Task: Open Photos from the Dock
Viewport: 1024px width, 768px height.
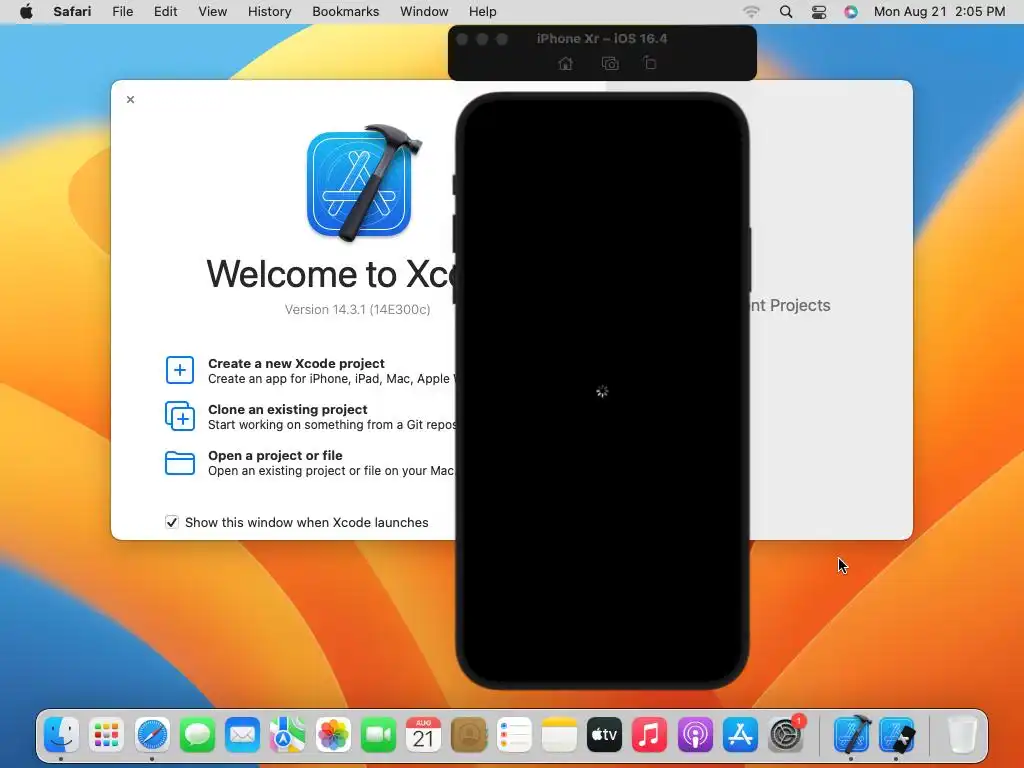Action: tap(333, 735)
